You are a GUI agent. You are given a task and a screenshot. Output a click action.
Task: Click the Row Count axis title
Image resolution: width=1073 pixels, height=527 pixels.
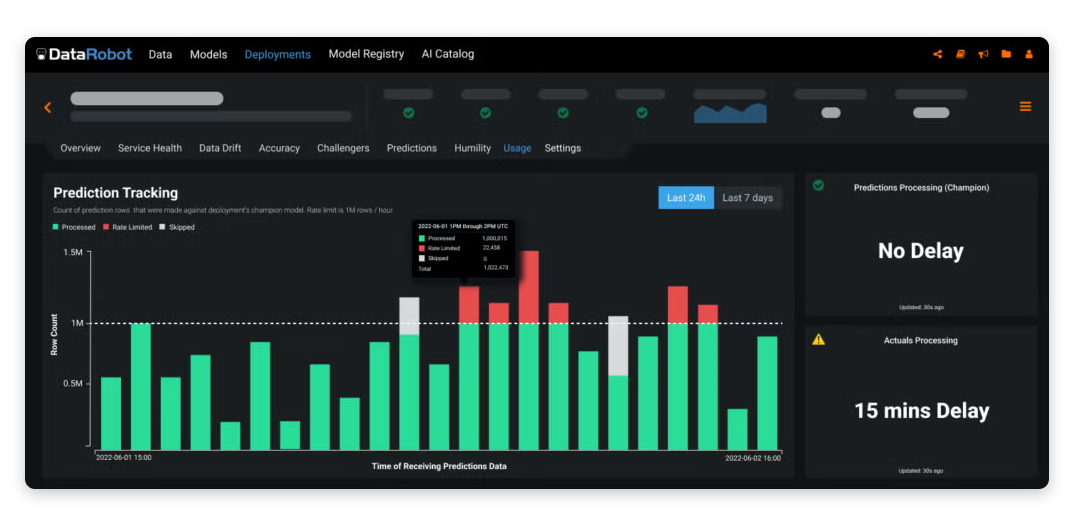(54, 335)
